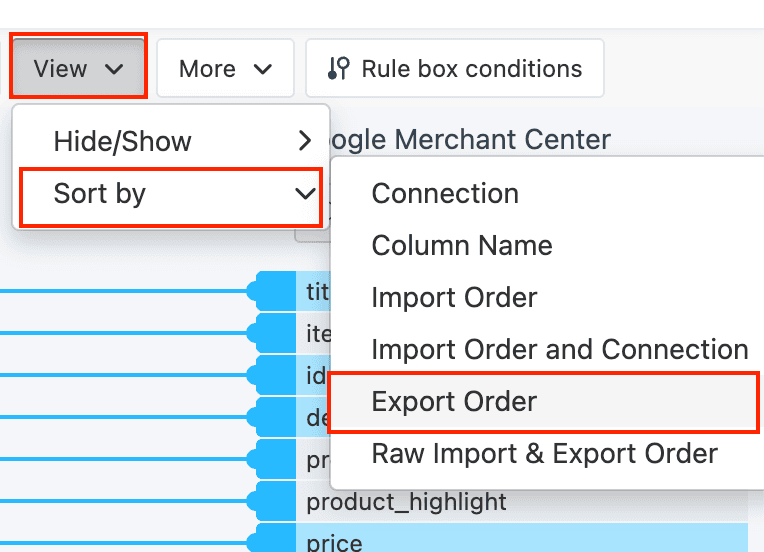
Task: Click the Rule box conditions branch icon
Action: click(x=339, y=69)
